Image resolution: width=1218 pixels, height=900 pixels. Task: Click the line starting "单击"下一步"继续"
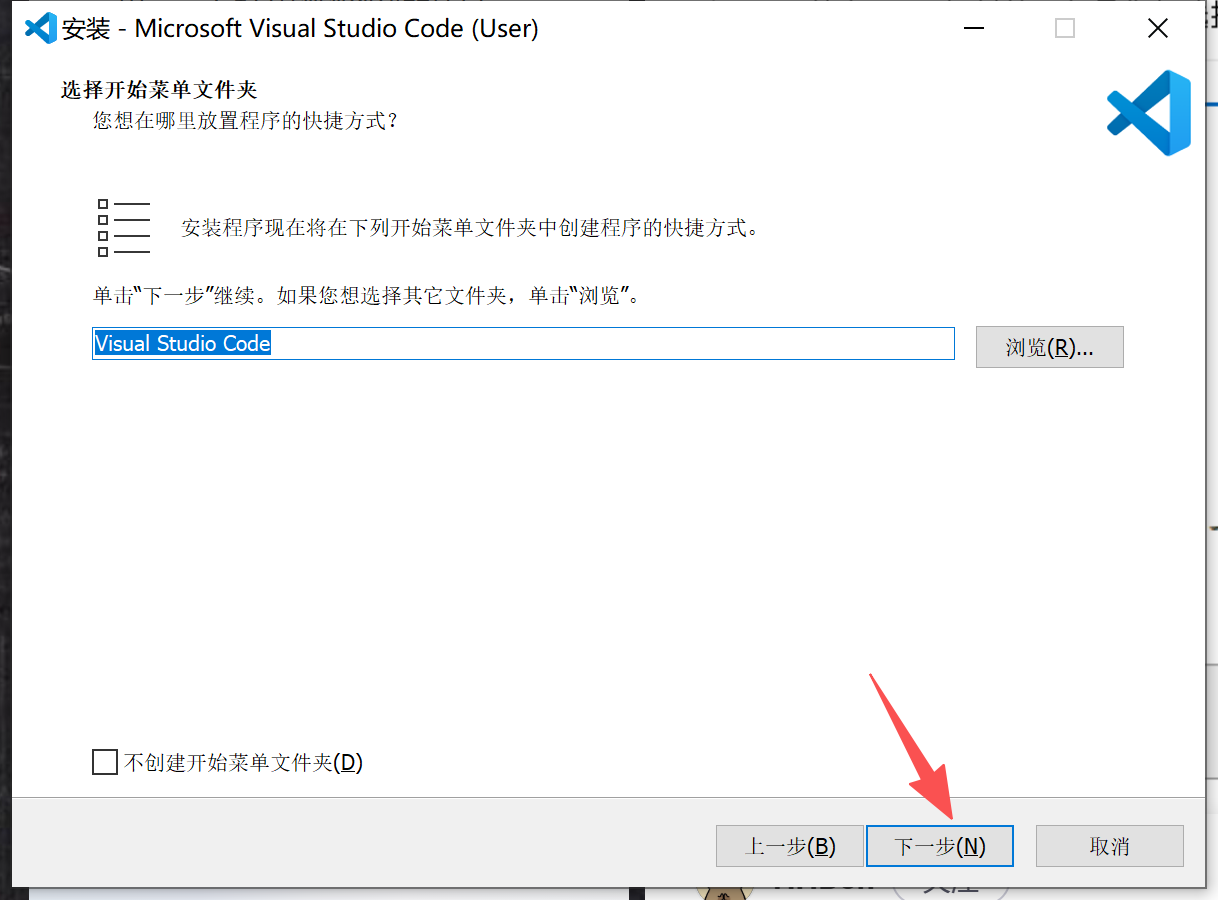pos(367,296)
